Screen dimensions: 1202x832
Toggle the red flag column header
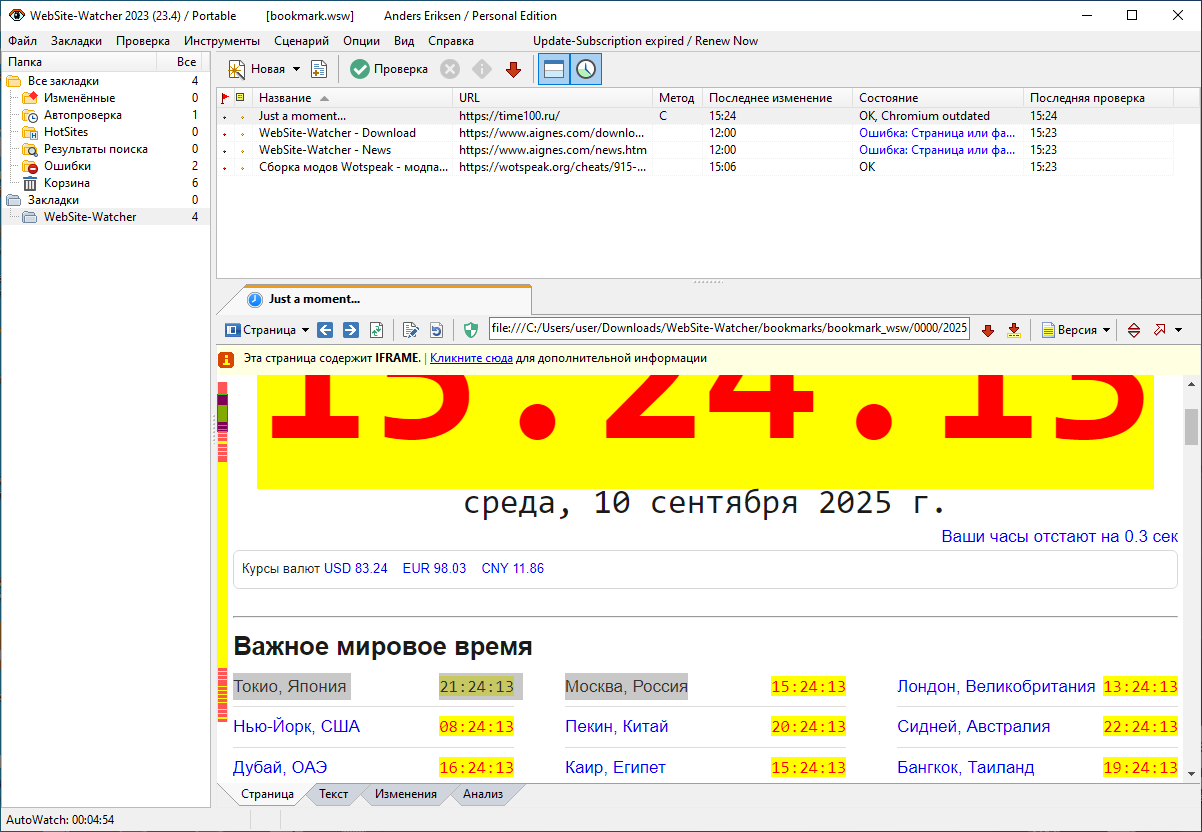click(225, 98)
